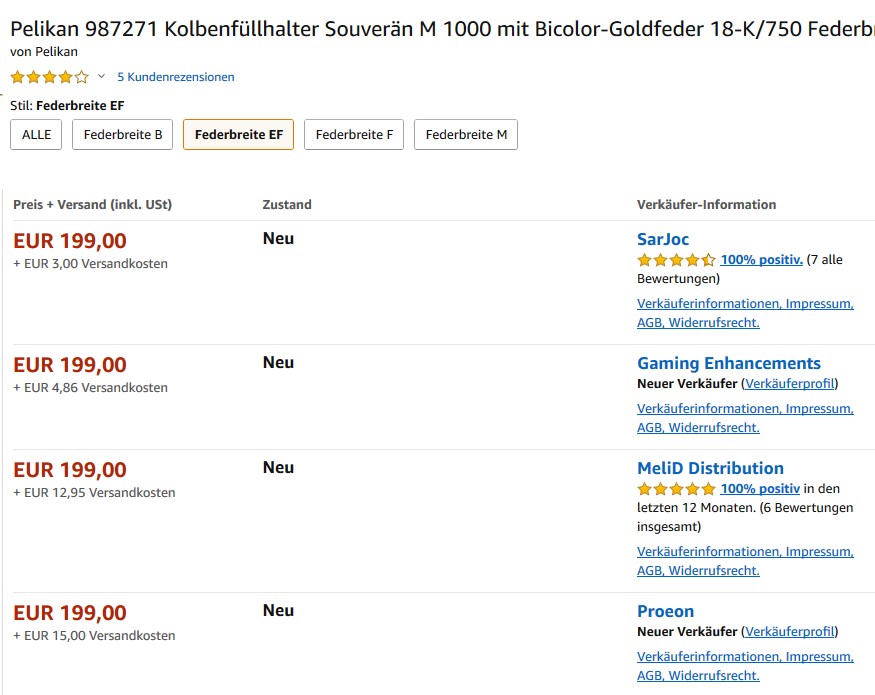Select Federbreite EF style
The image size is (875, 695).
tap(238, 135)
